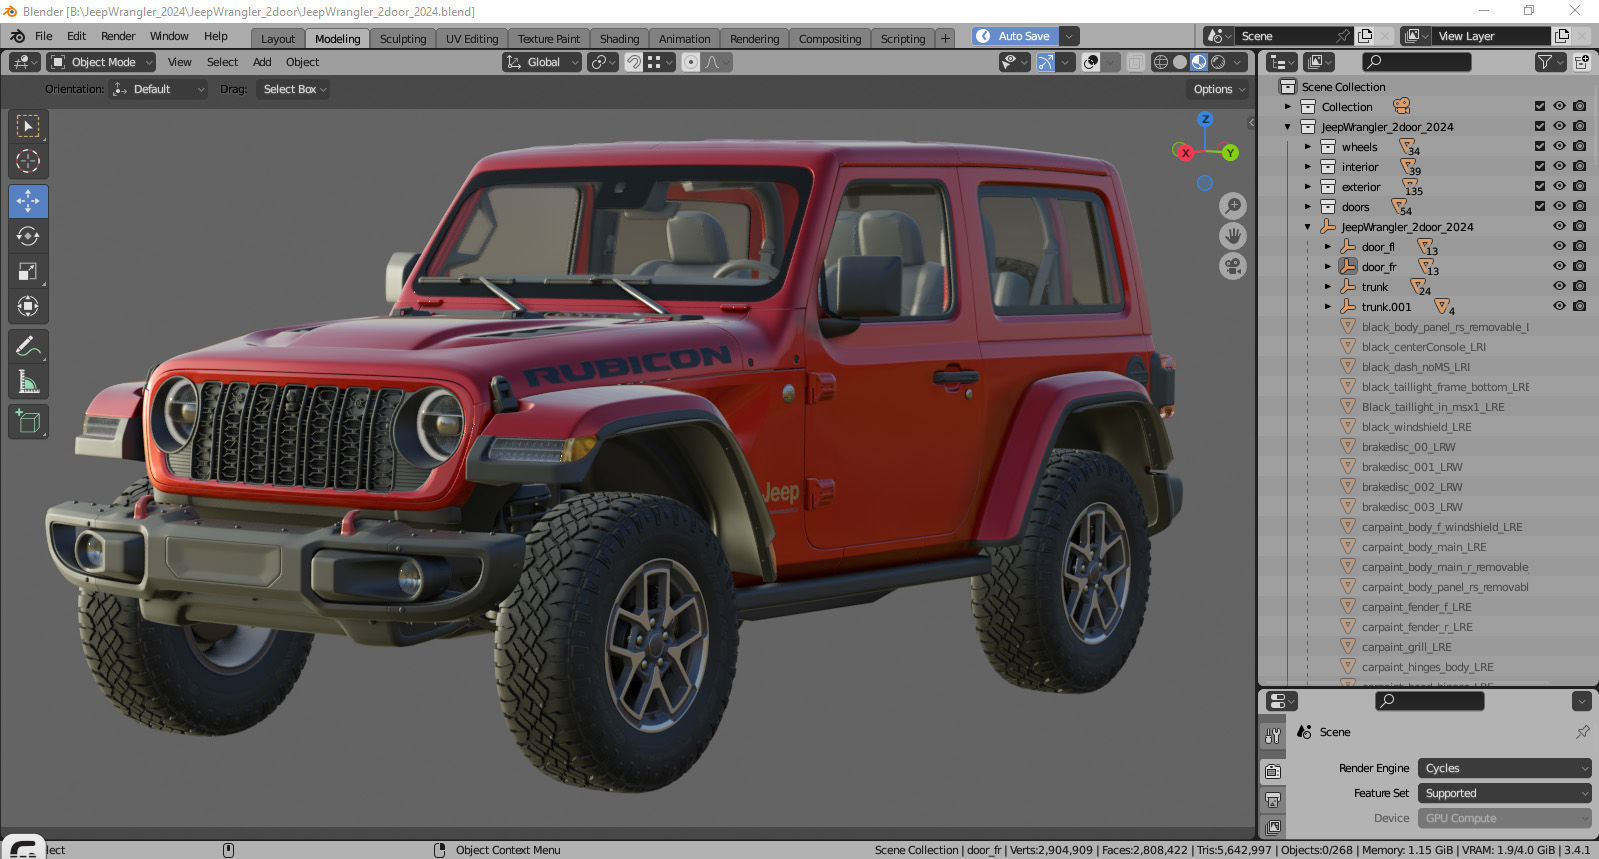Open the Feature Set Supported dropdown
This screenshot has width=1599, height=859.
click(x=1504, y=793)
